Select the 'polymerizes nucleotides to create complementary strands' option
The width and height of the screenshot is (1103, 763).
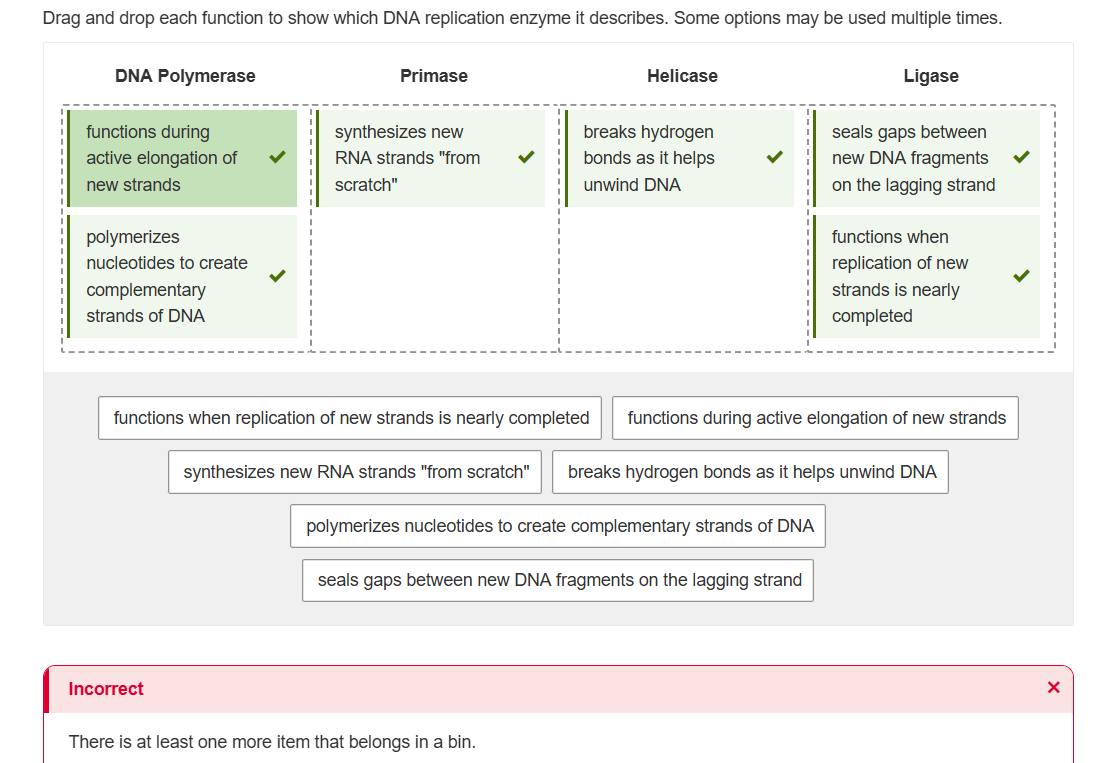coord(558,525)
